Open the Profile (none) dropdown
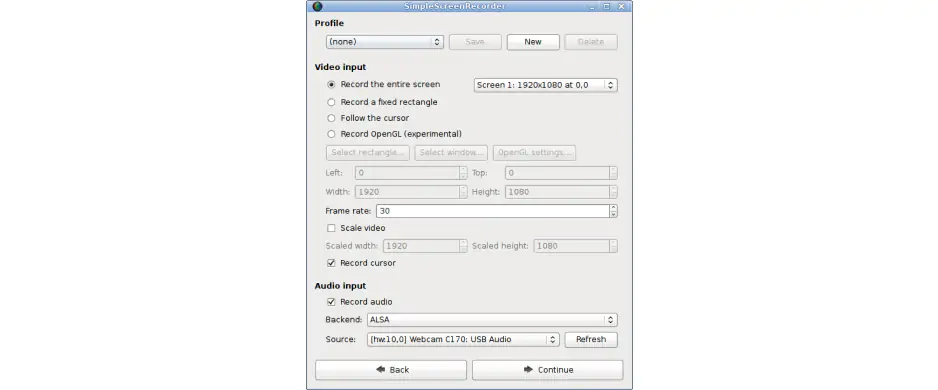This screenshot has height=390, width=938. tap(385, 42)
